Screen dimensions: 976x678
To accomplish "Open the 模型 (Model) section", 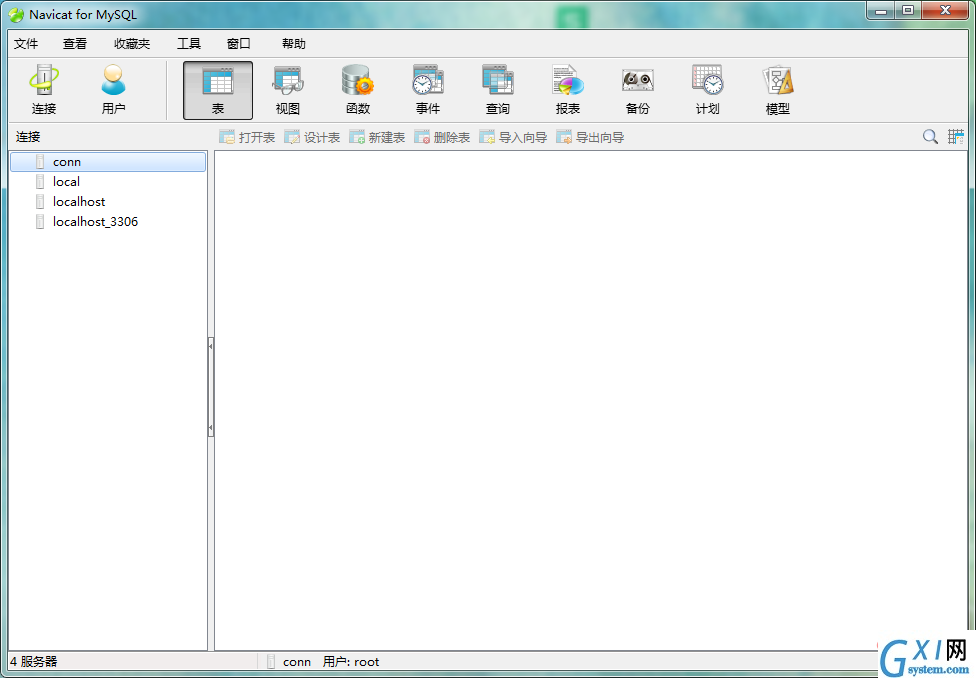I will pos(777,90).
